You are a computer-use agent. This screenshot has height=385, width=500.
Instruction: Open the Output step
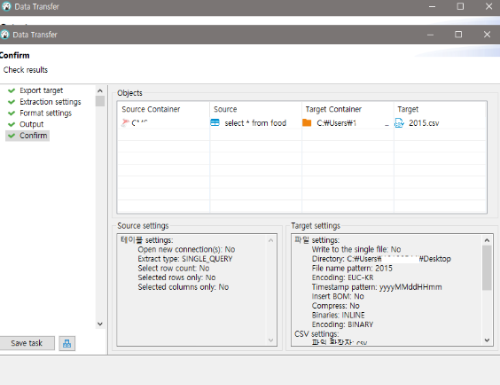pyautogui.click(x=31, y=124)
